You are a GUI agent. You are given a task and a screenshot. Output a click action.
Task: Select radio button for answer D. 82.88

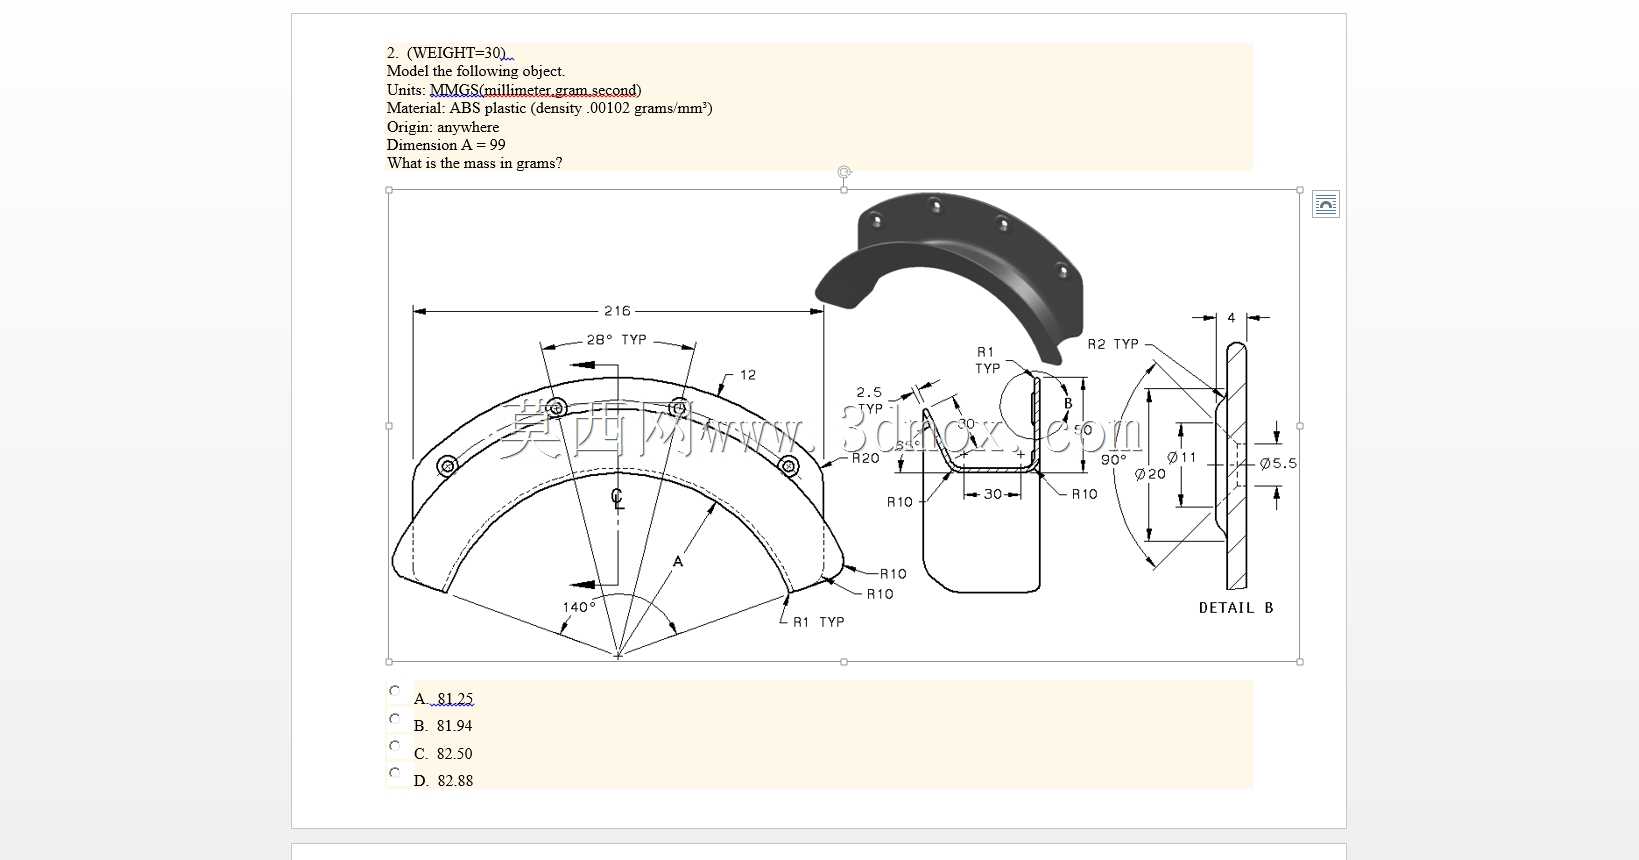pyautogui.click(x=394, y=773)
